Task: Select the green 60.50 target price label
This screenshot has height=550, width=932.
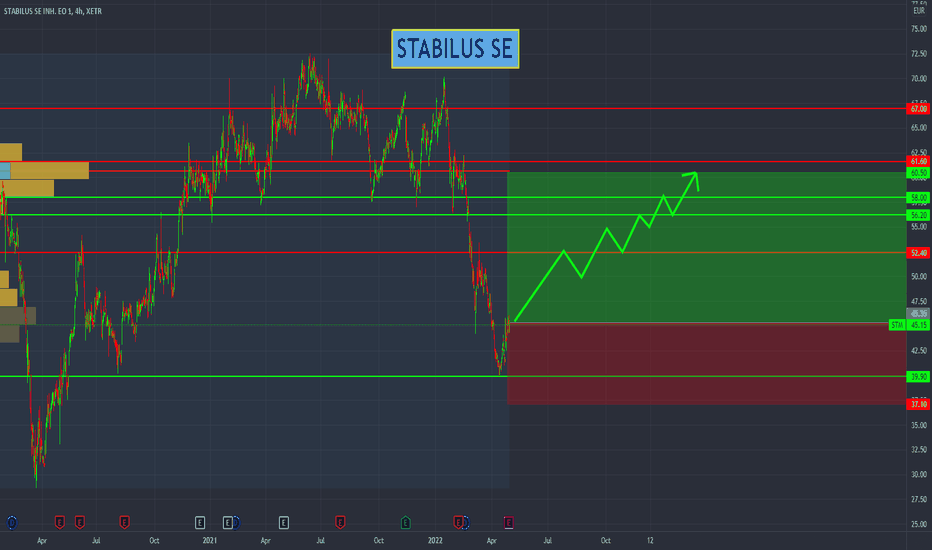Action: point(918,173)
